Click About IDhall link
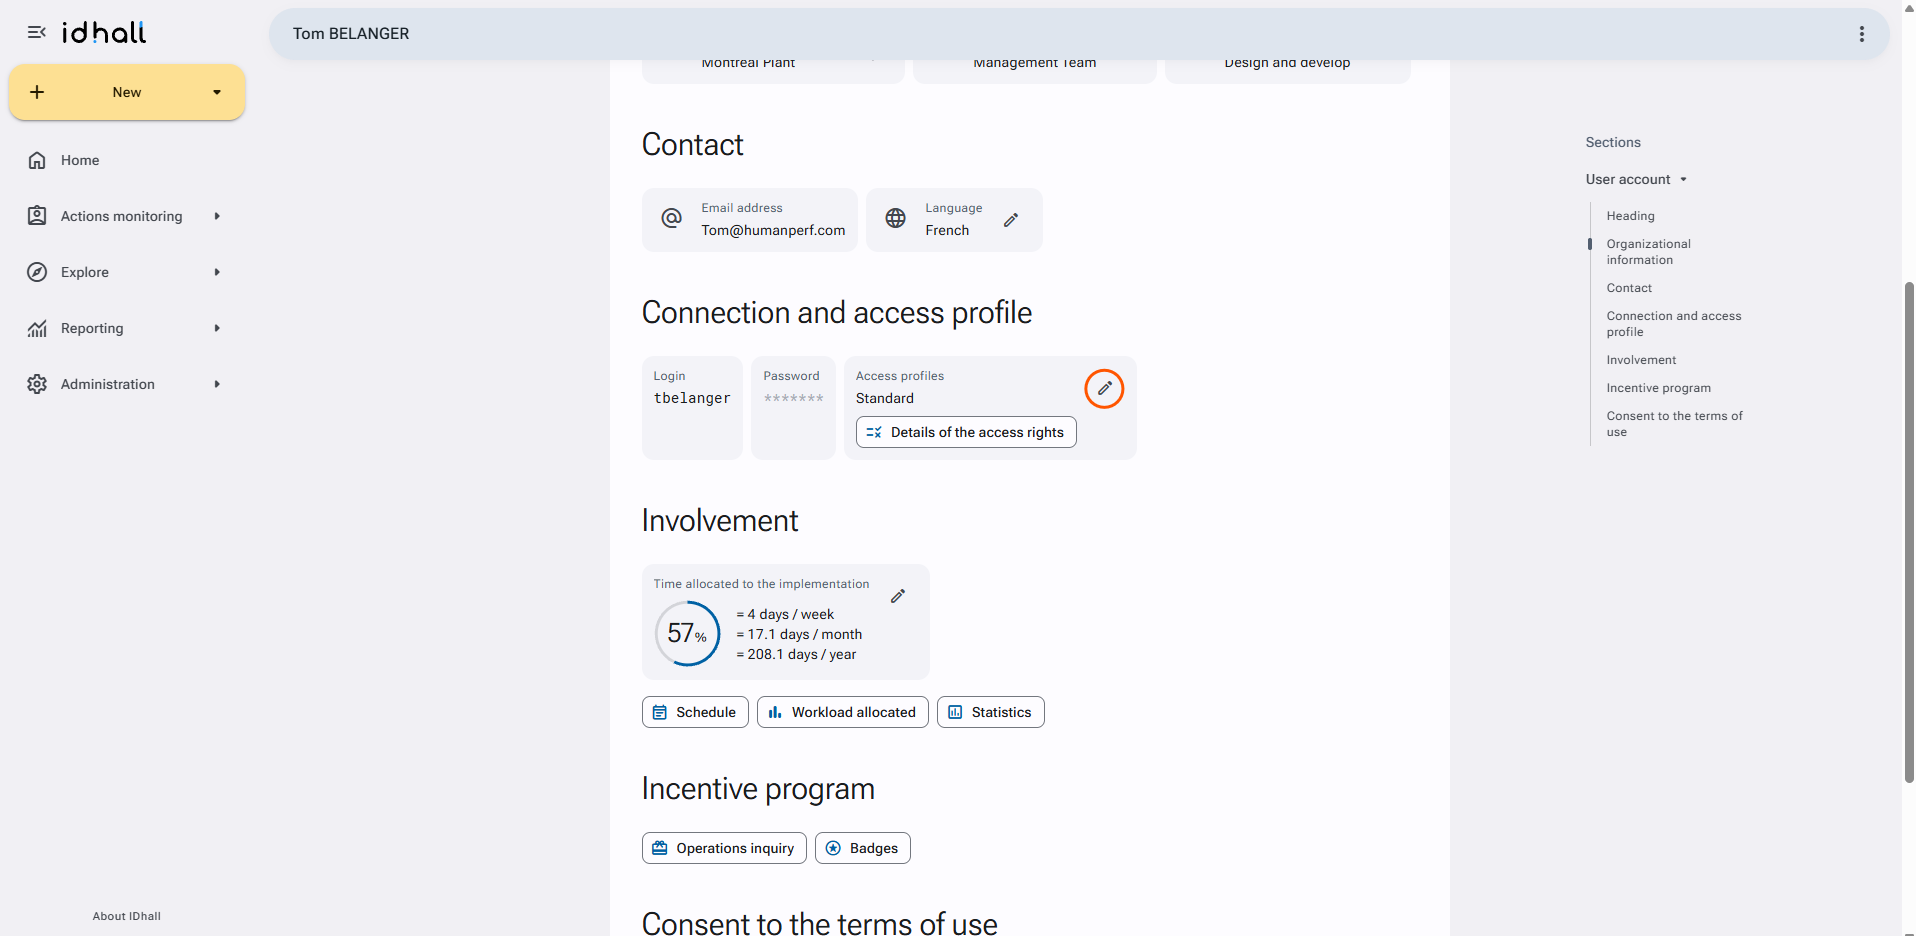Image resolution: width=1916 pixels, height=936 pixels. (127, 916)
